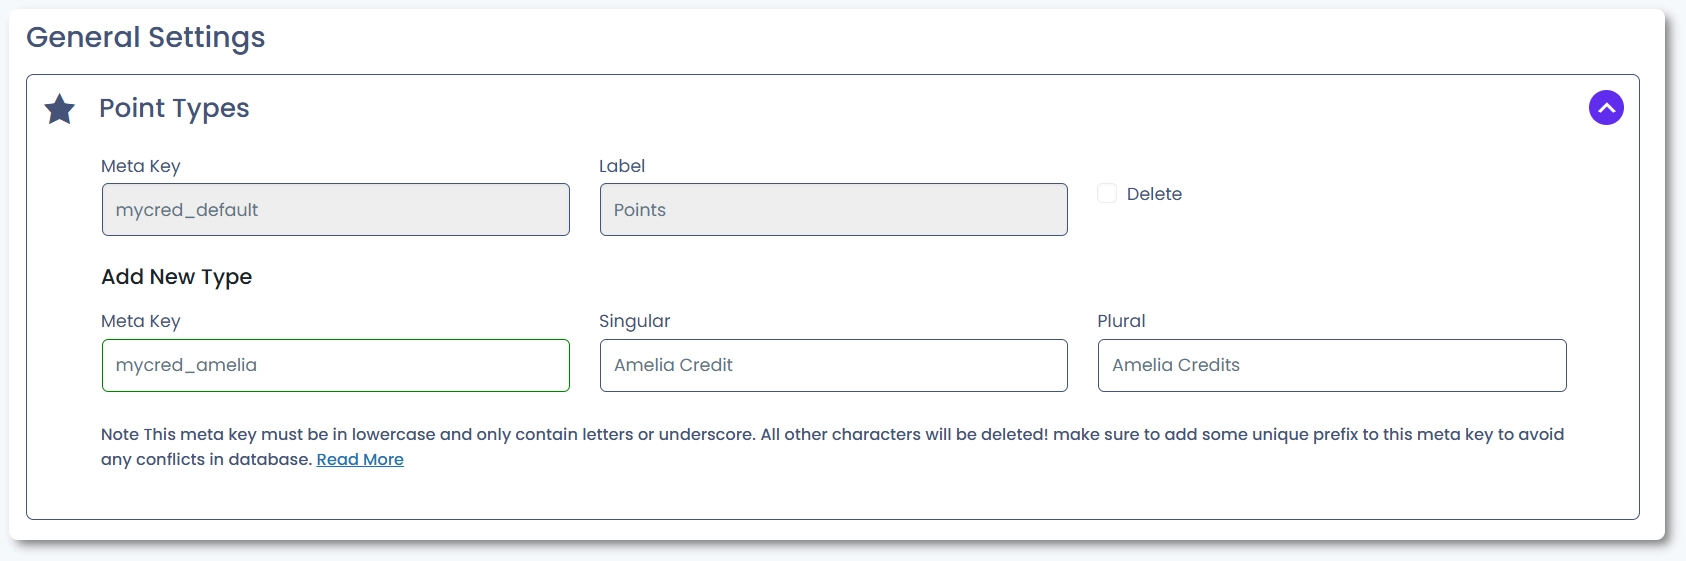Click the Meta Key caption above mycred_amelia
Image resolution: width=1686 pixels, height=561 pixels.
pos(141,321)
